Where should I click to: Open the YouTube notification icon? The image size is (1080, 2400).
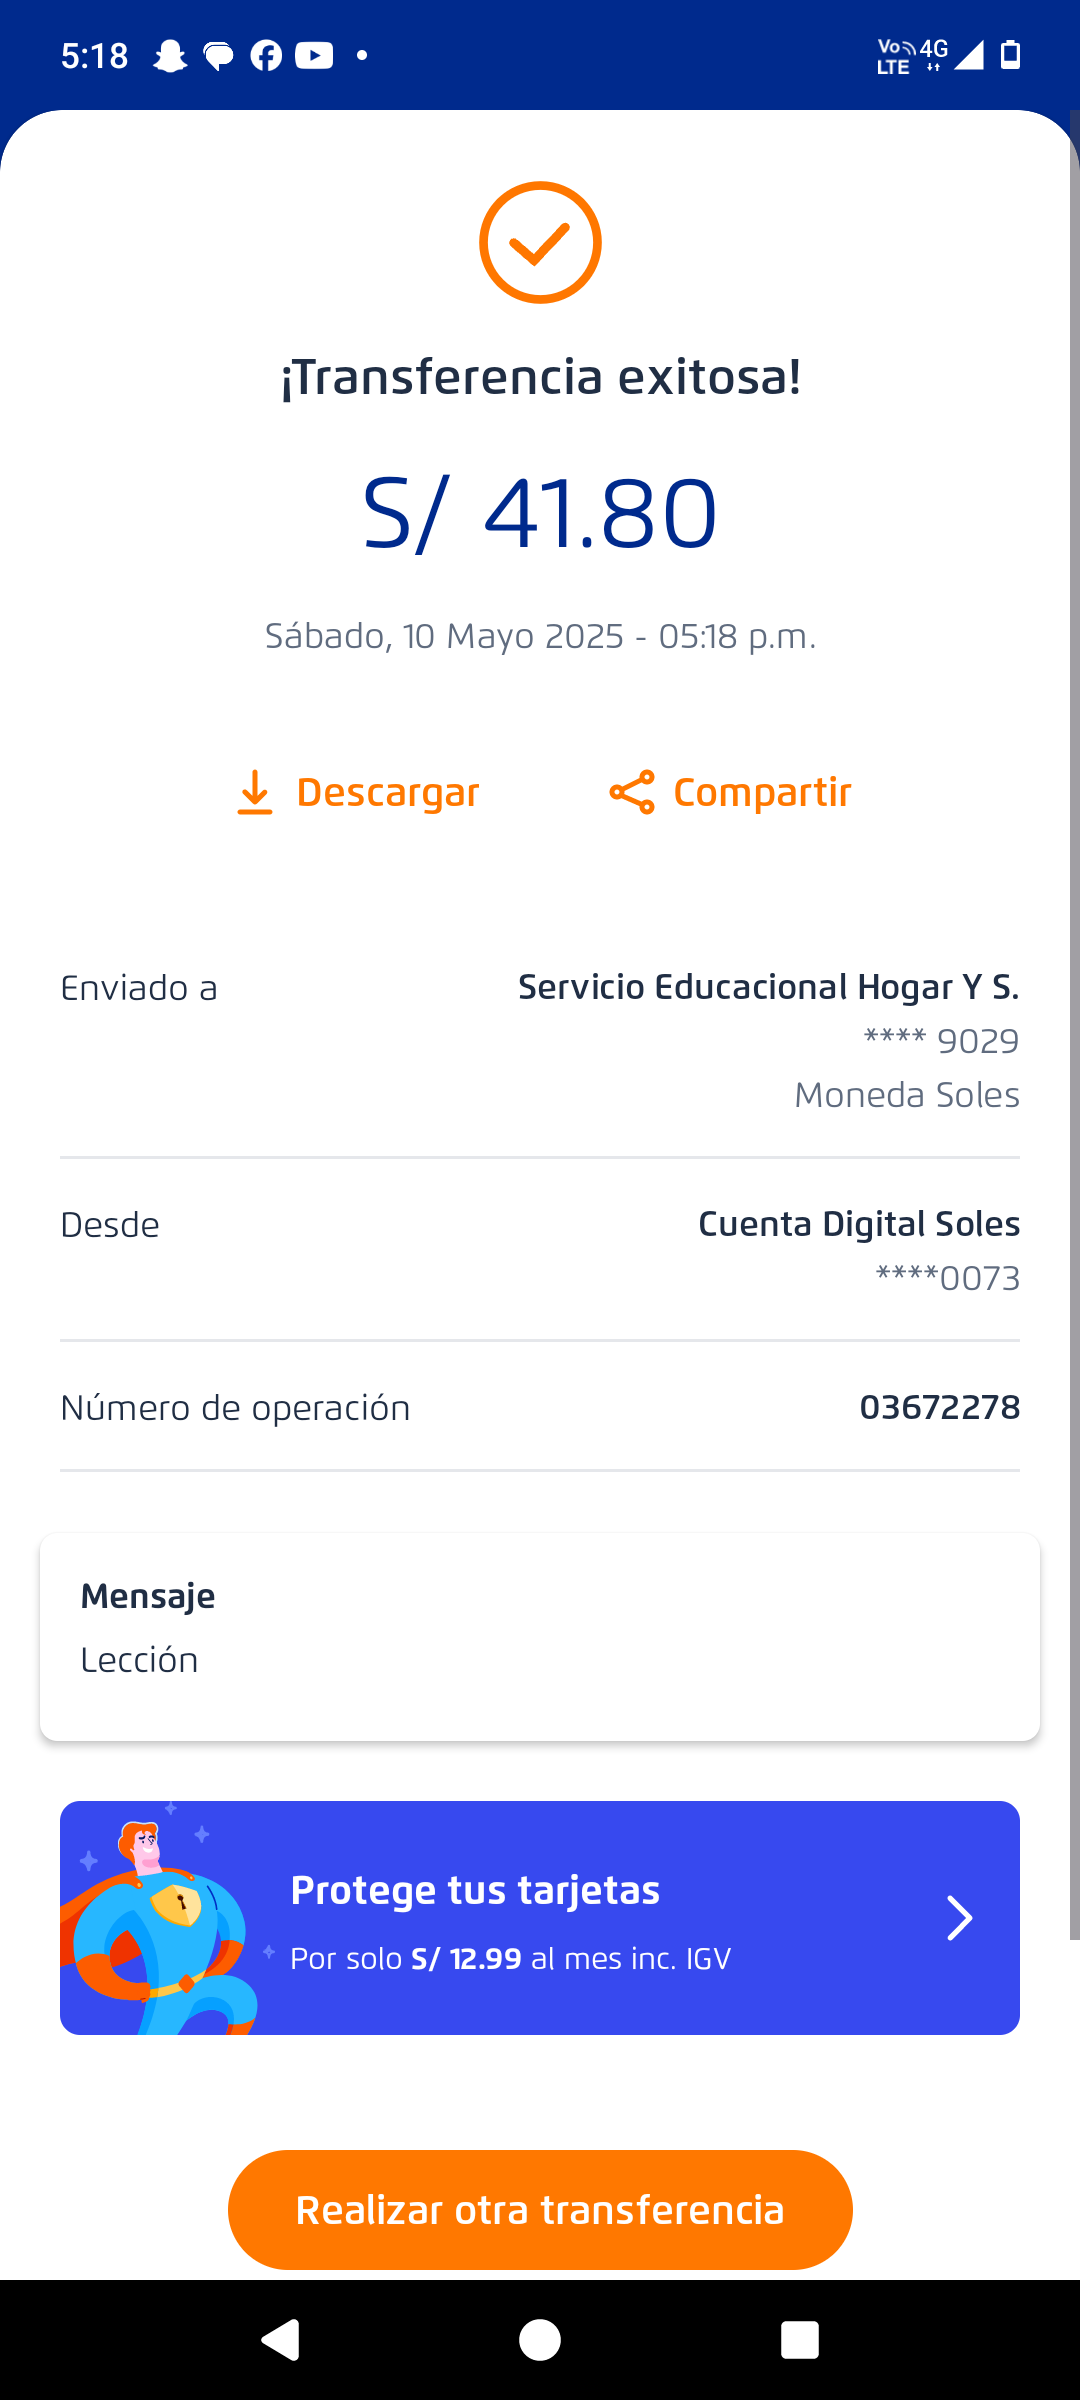coord(314,56)
